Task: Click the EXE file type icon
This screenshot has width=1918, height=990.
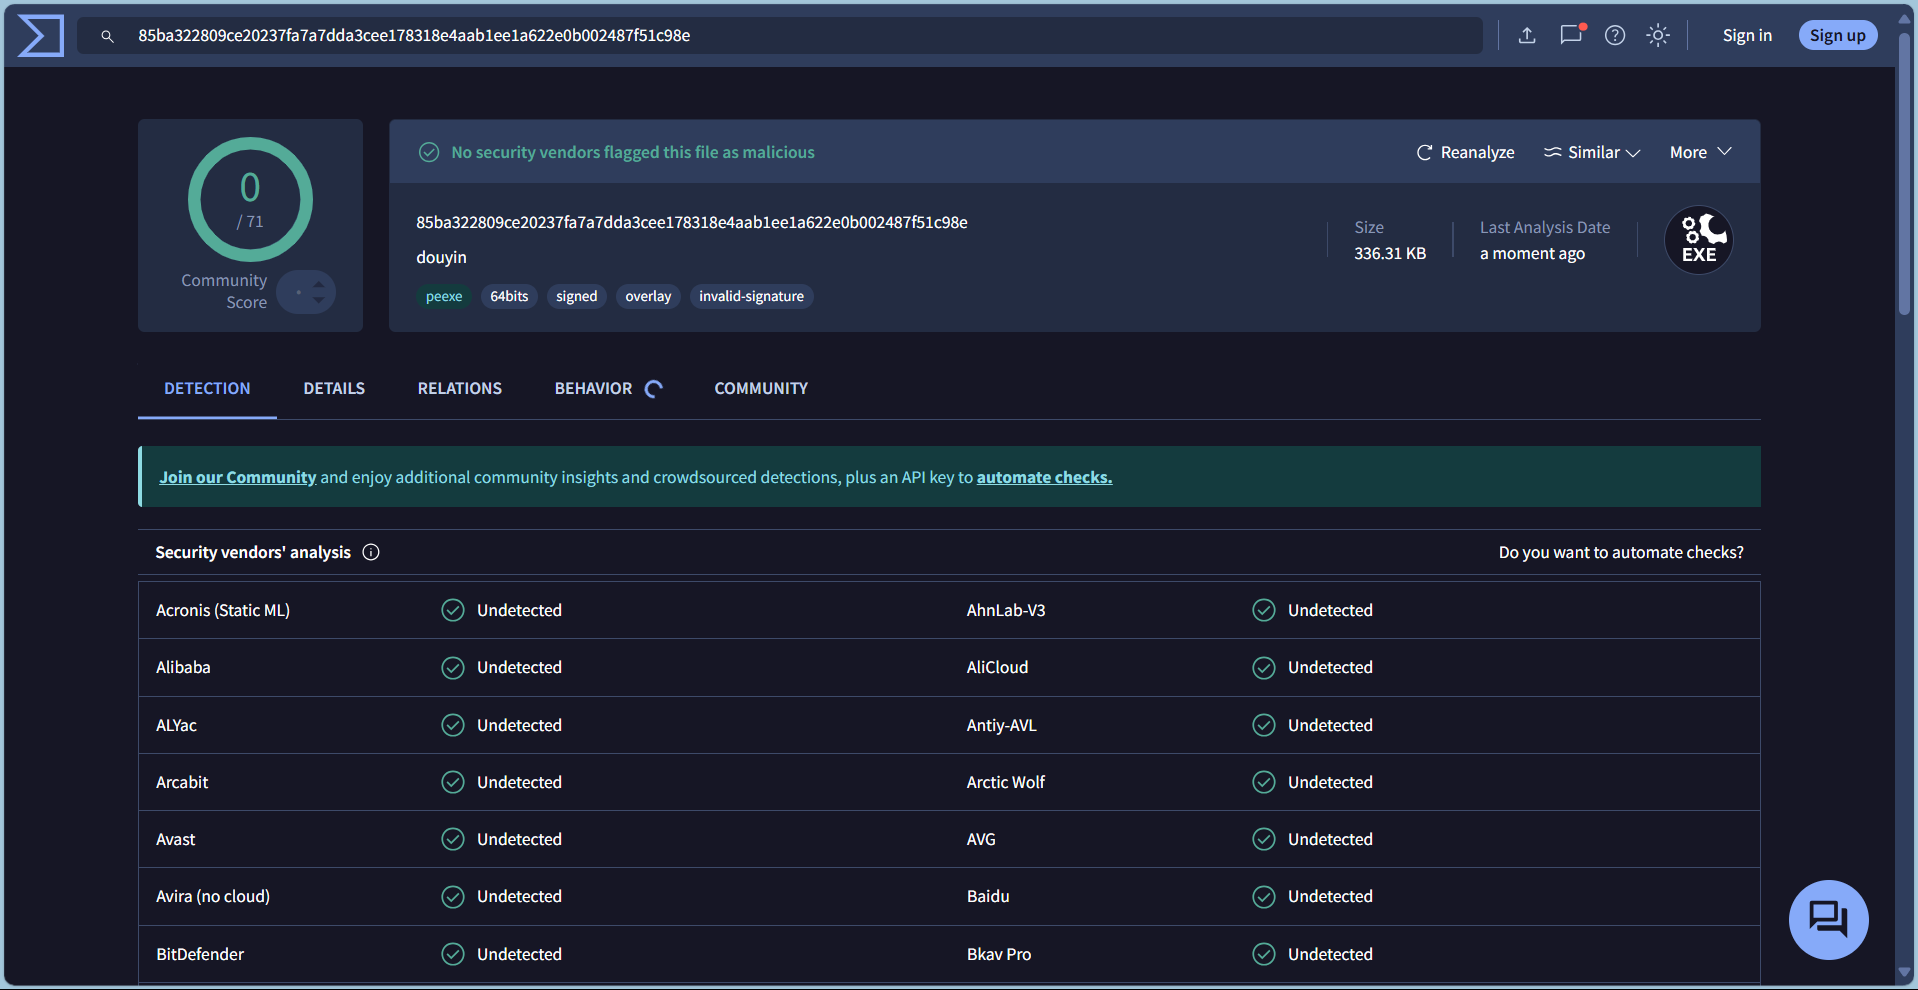Action: (1698, 241)
